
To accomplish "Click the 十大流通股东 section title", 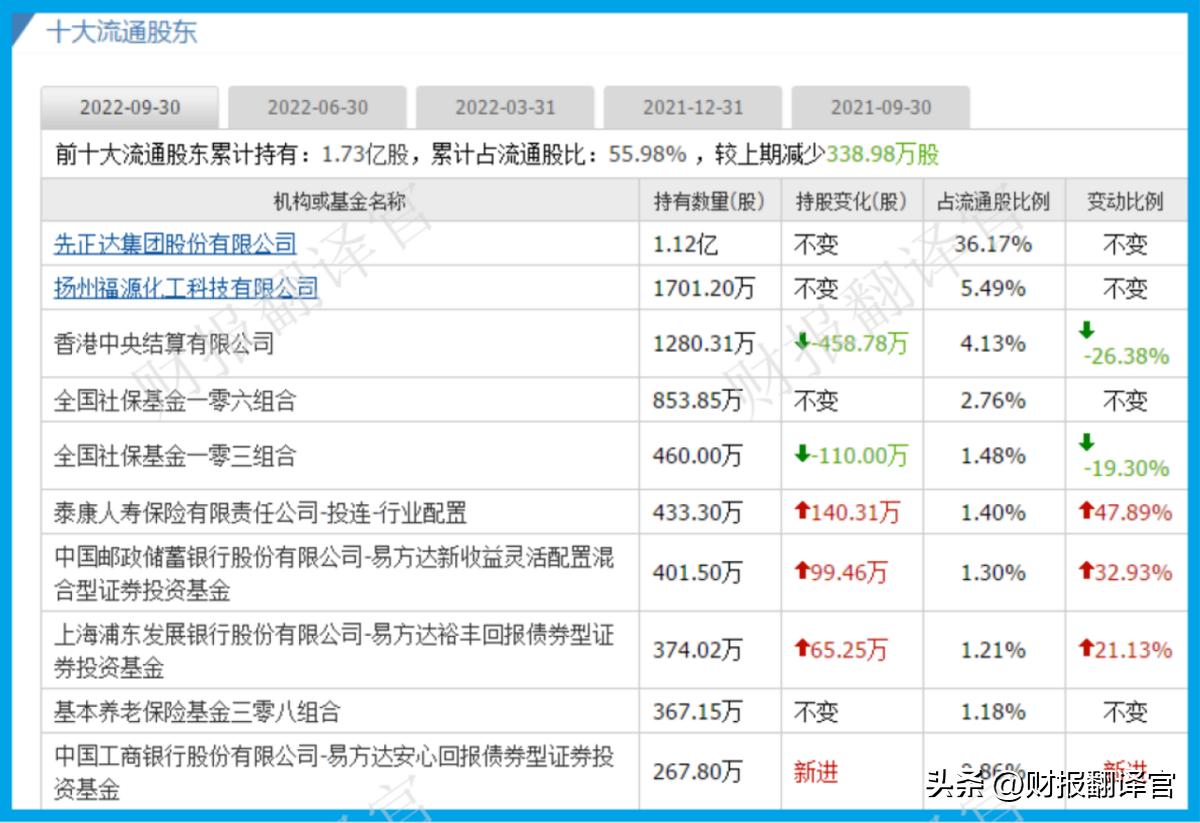I will pos(122,31).
